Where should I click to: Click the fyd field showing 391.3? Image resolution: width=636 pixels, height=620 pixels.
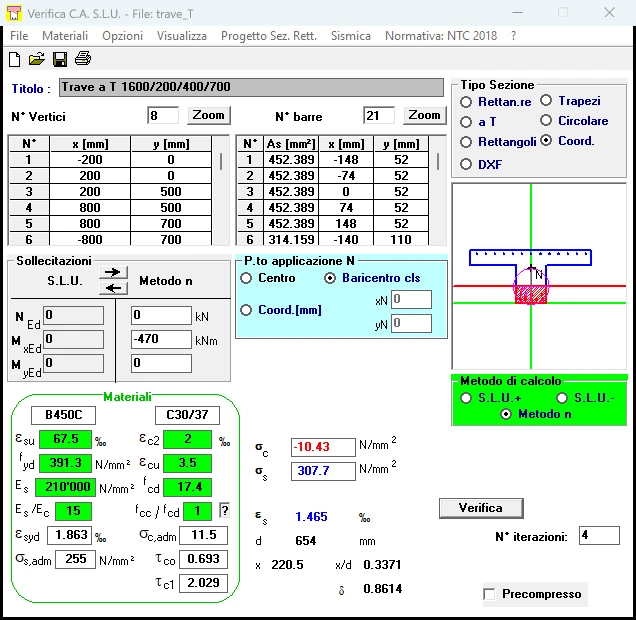[x=65, y=463]
